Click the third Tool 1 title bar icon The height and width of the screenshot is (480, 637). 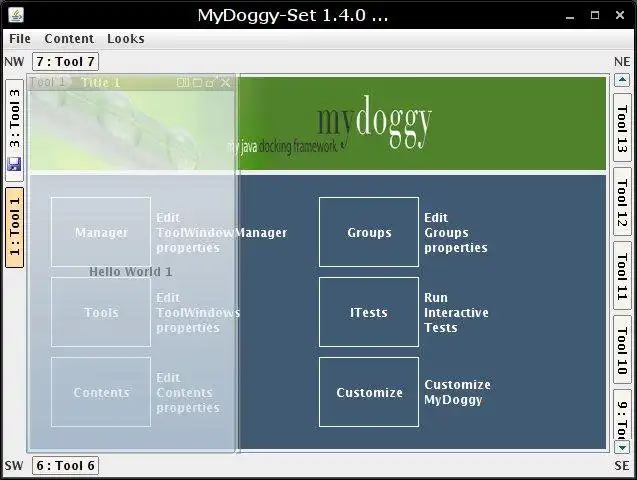210,83
